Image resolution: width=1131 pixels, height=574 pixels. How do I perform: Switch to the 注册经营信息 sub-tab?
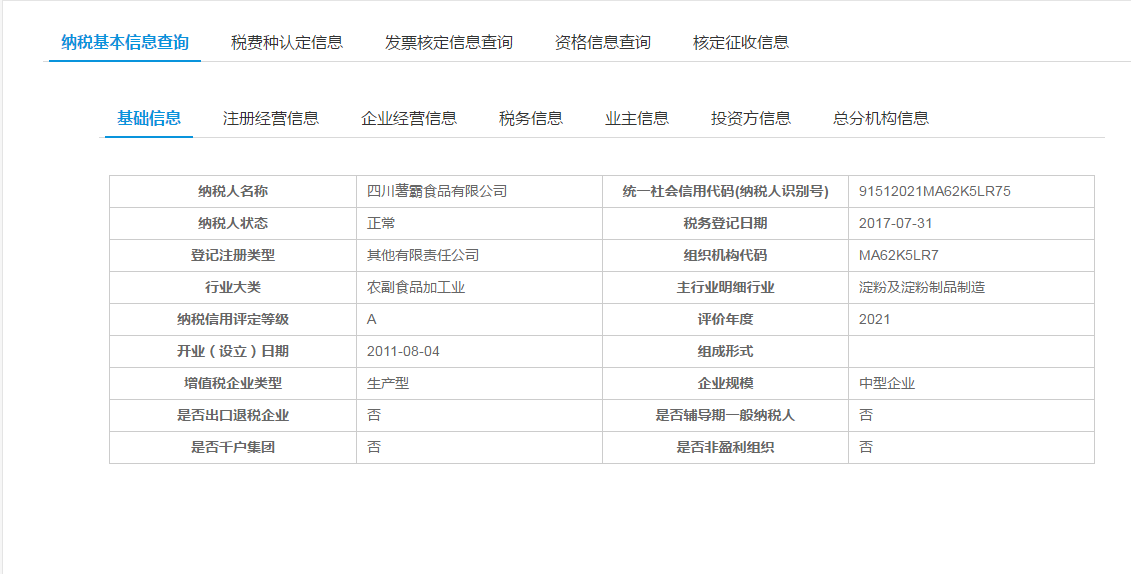click(271, 118)
